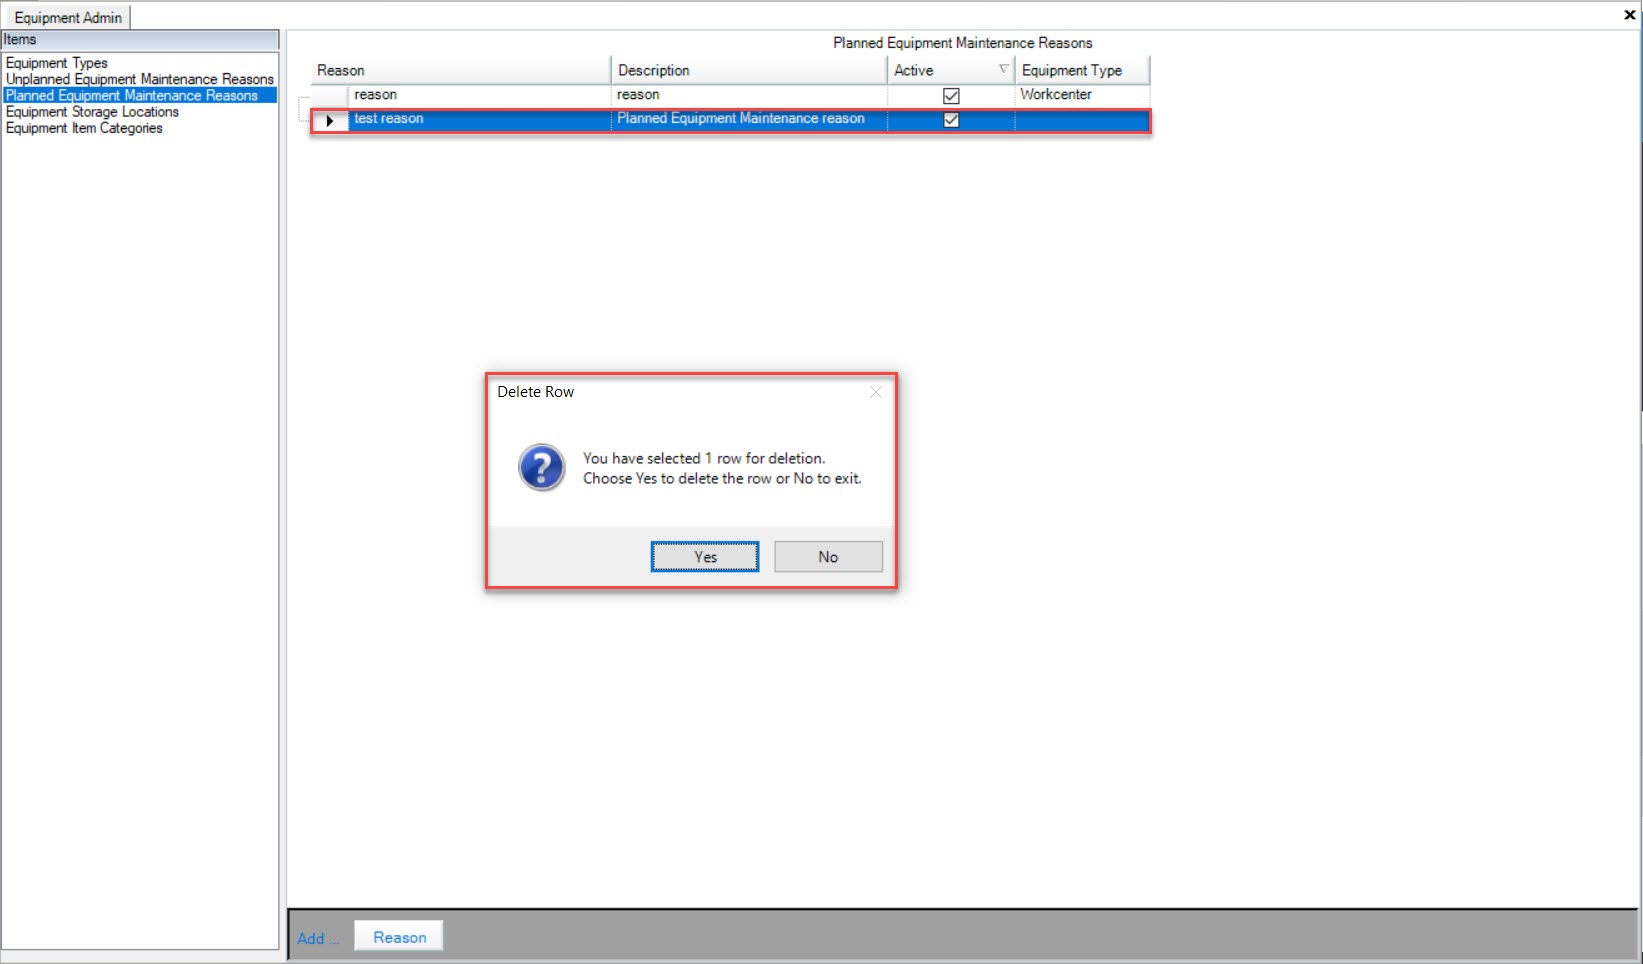Toggle Active checkbox for 'test reason' row
Viewport: 1643px width, 964px height.
[951, 120]
